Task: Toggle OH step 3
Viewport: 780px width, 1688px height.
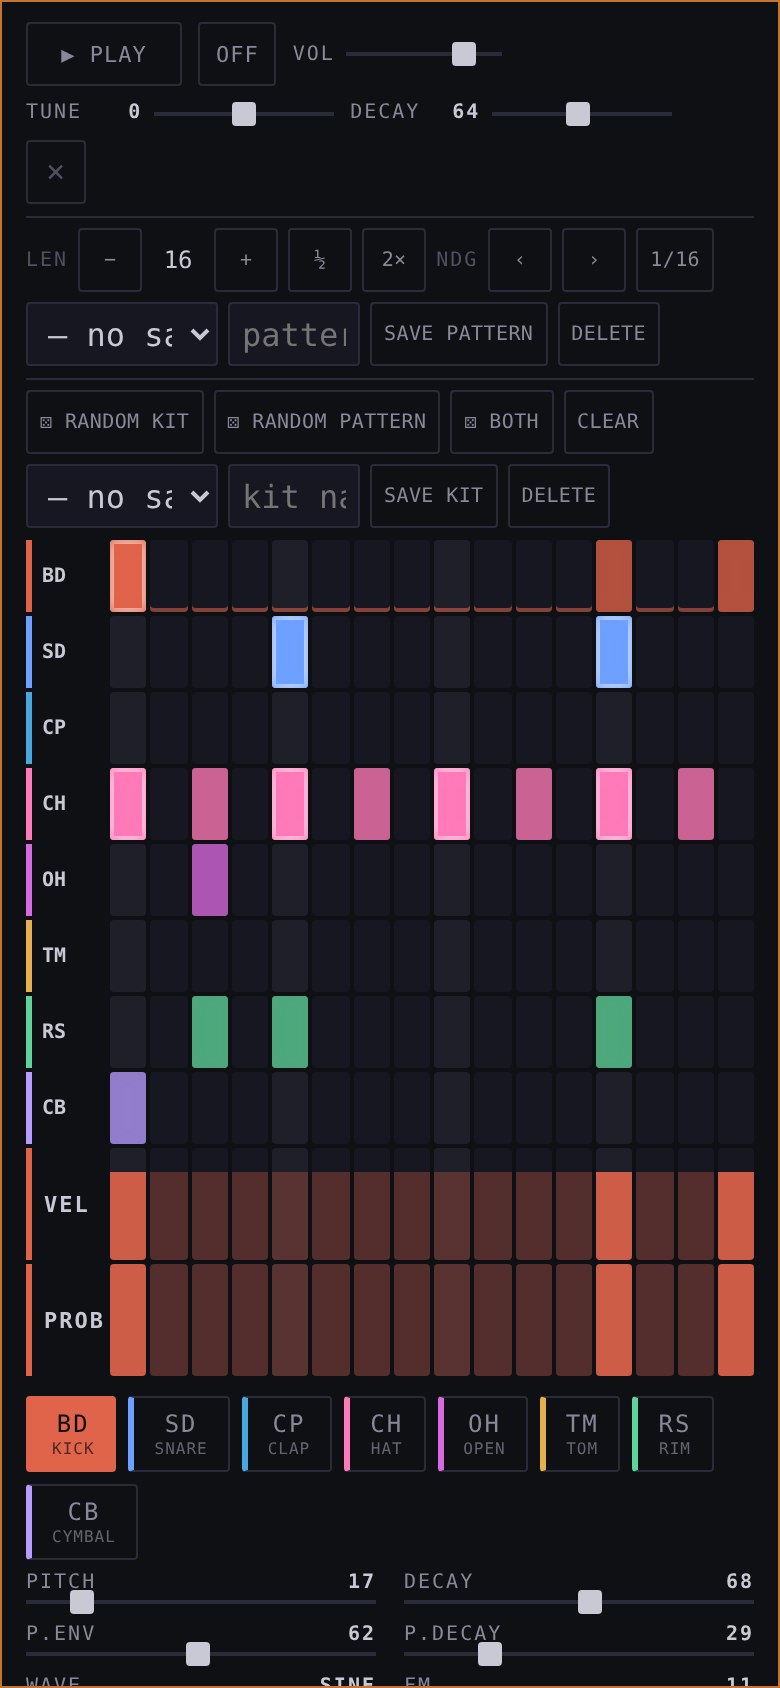Action: tap(210, 880)
